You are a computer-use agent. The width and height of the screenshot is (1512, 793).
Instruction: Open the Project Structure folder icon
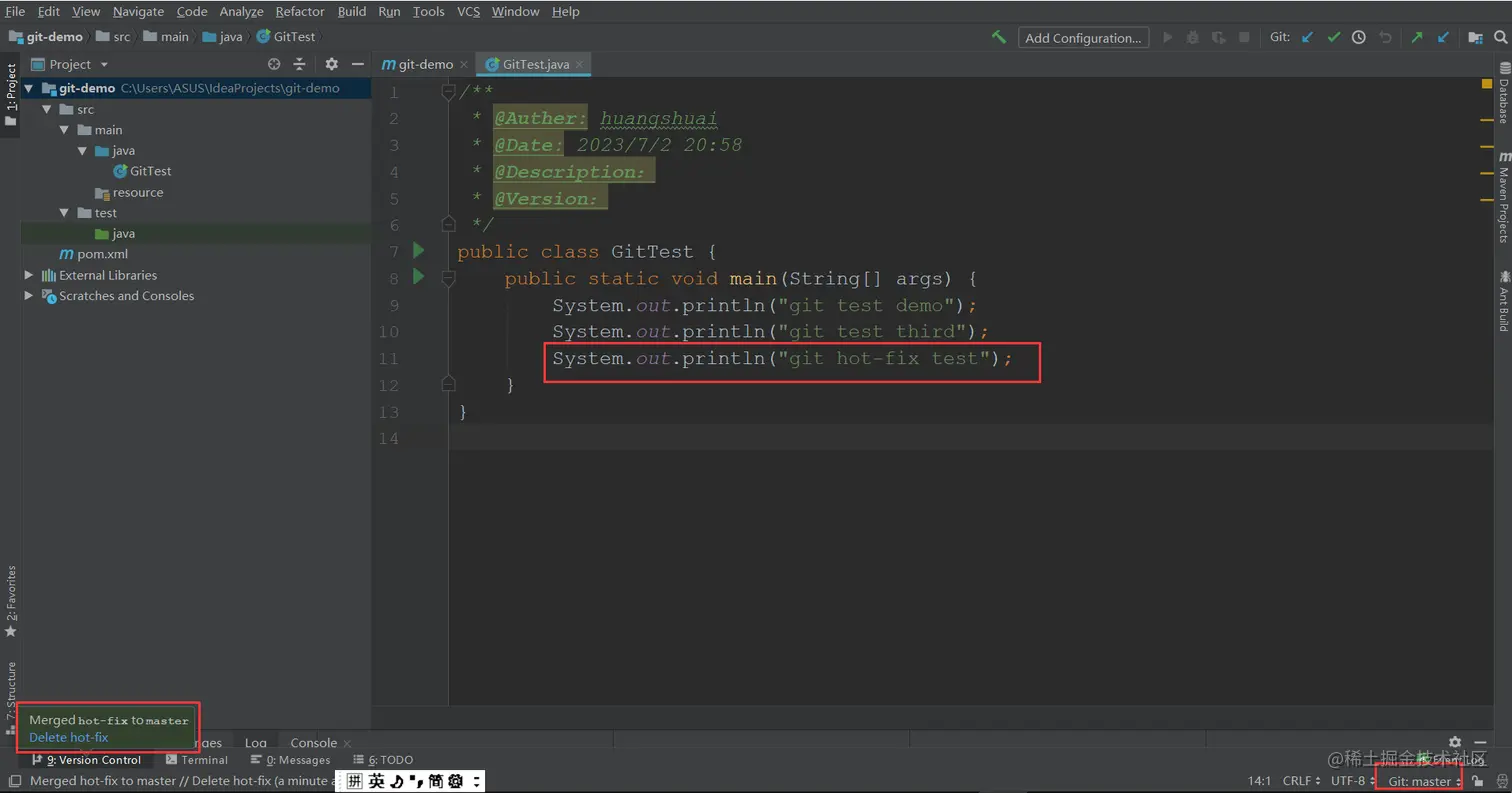[x=1475, y=37]
